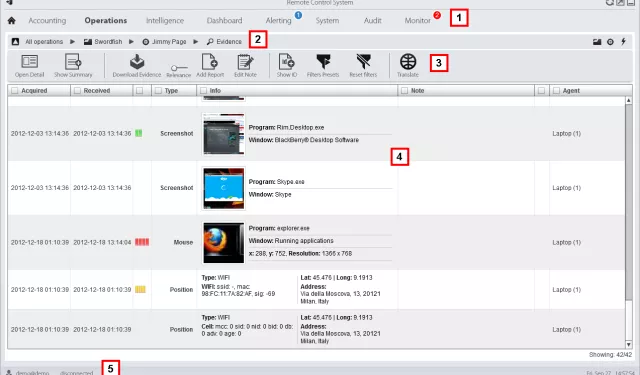Click the target circle icon at right of breadcrumb bar
Image resolution: width=640 pixels, height=375 pixels.
click(x=610, y=42)
